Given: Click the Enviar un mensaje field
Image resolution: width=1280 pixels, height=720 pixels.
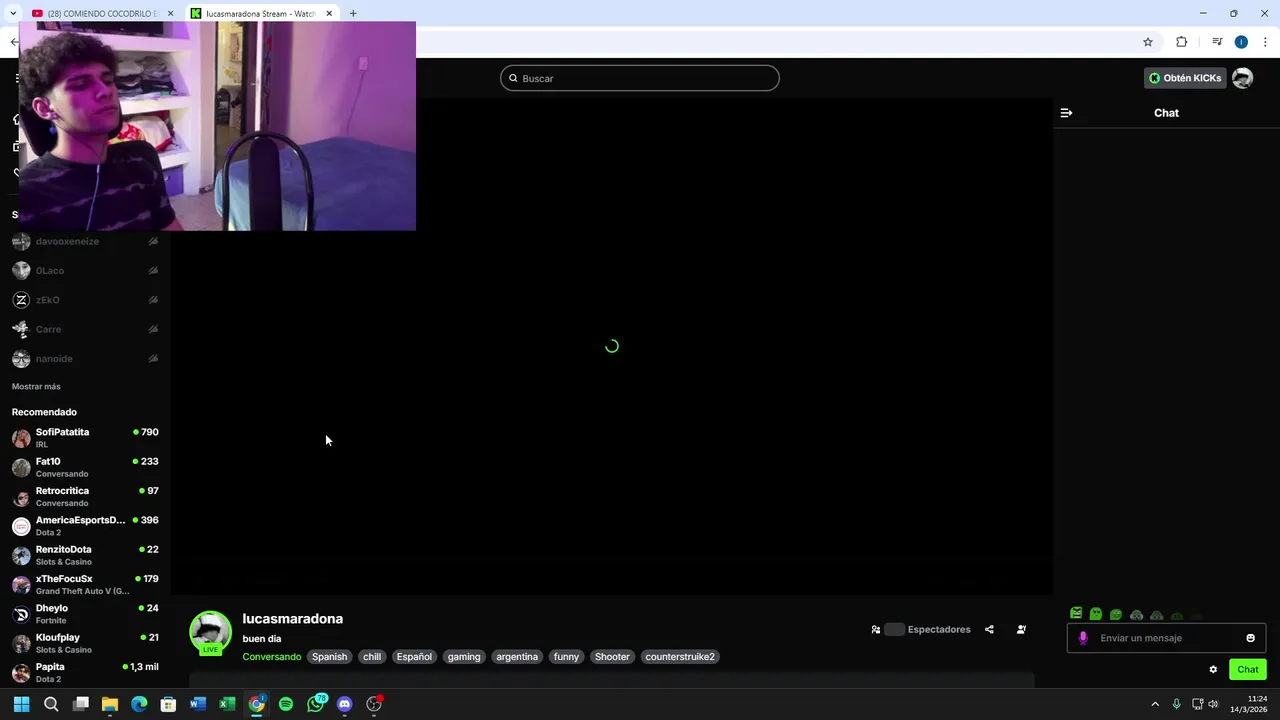Looking at the screenshot, I should point(1168,638).
